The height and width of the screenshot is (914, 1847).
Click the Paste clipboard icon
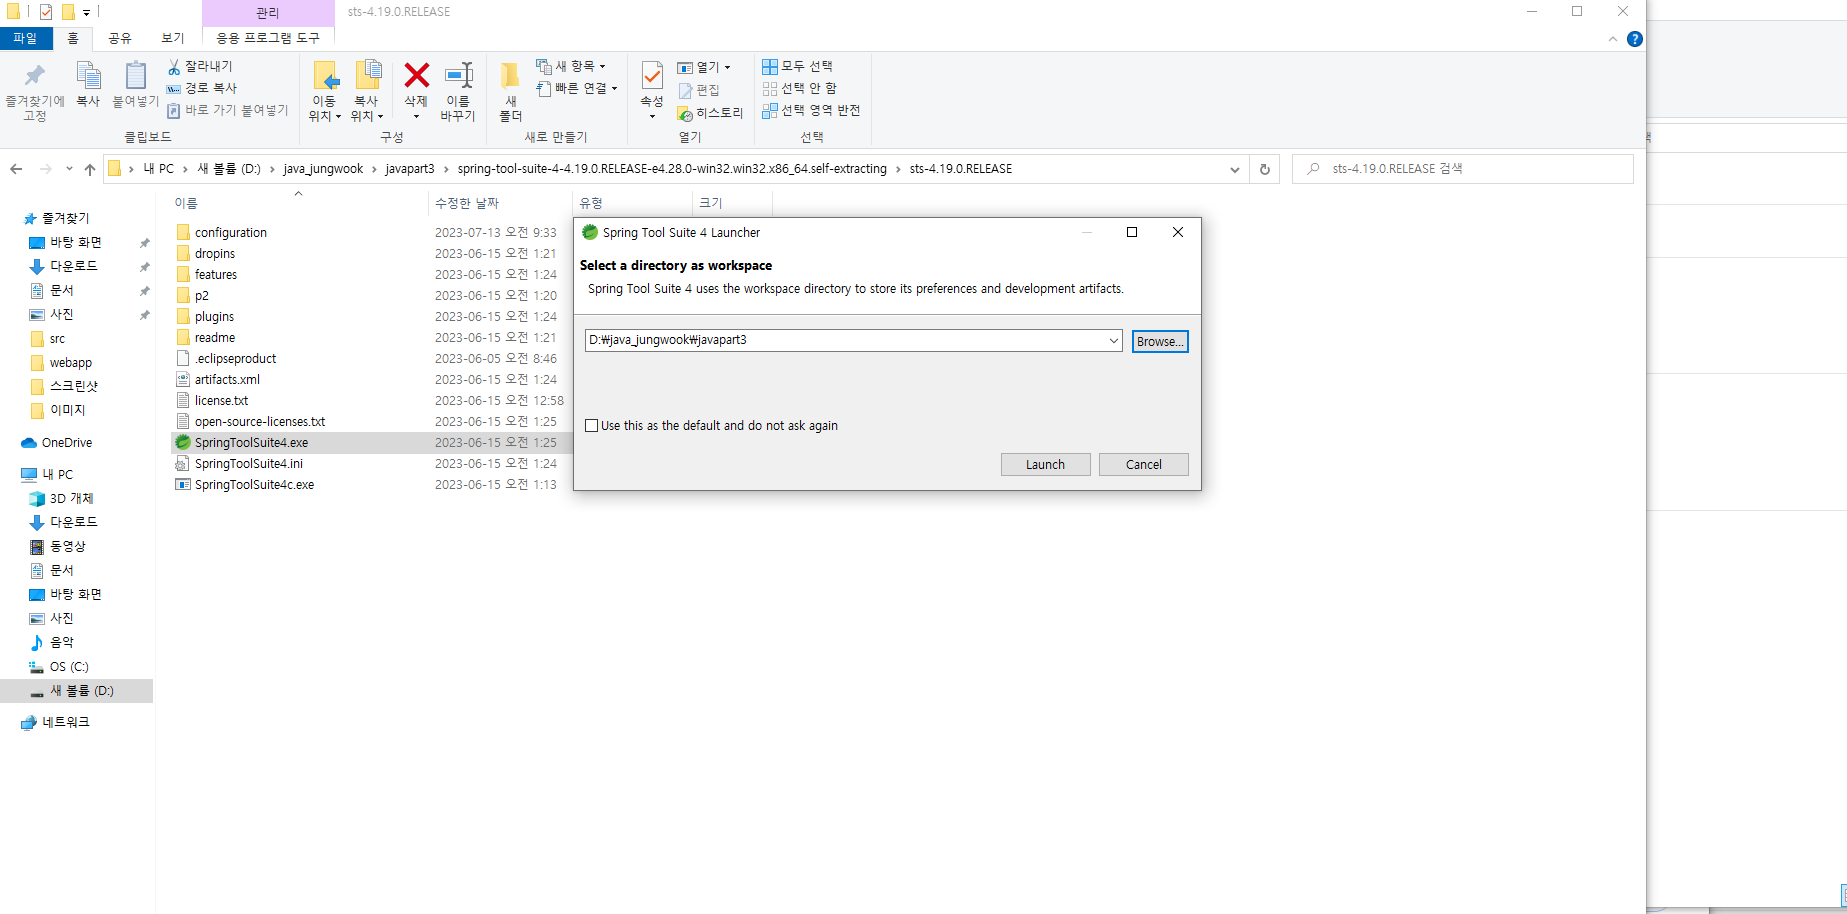click(135, 76)
